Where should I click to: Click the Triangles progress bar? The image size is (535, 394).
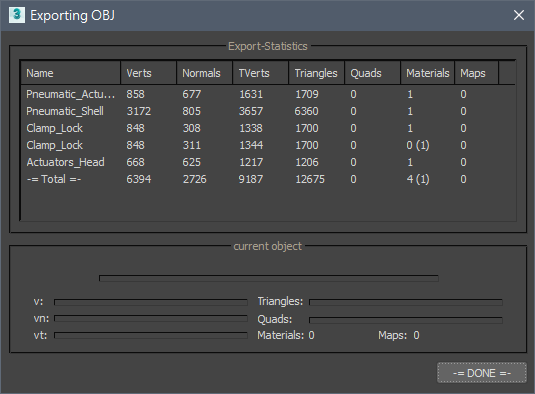tap(406, 302)
